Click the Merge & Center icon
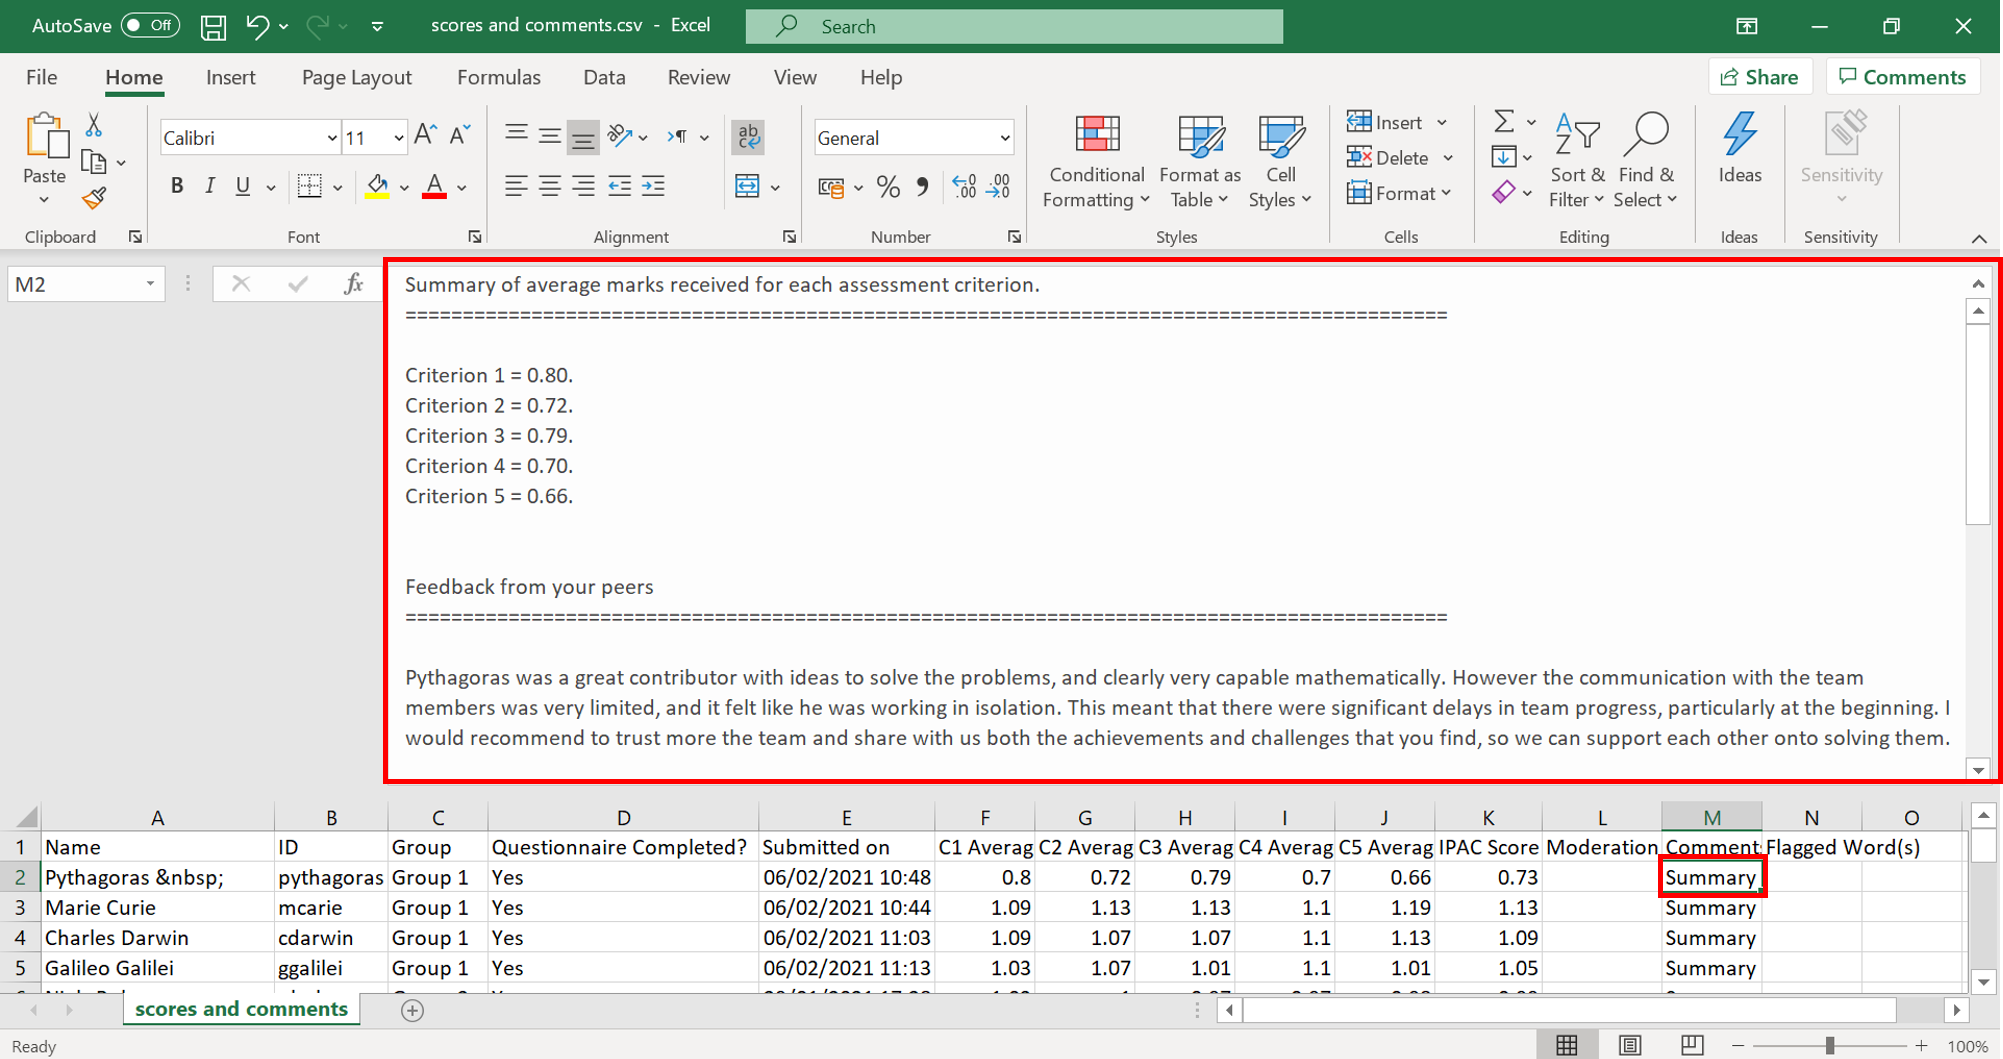 click(x=747, y=186)
